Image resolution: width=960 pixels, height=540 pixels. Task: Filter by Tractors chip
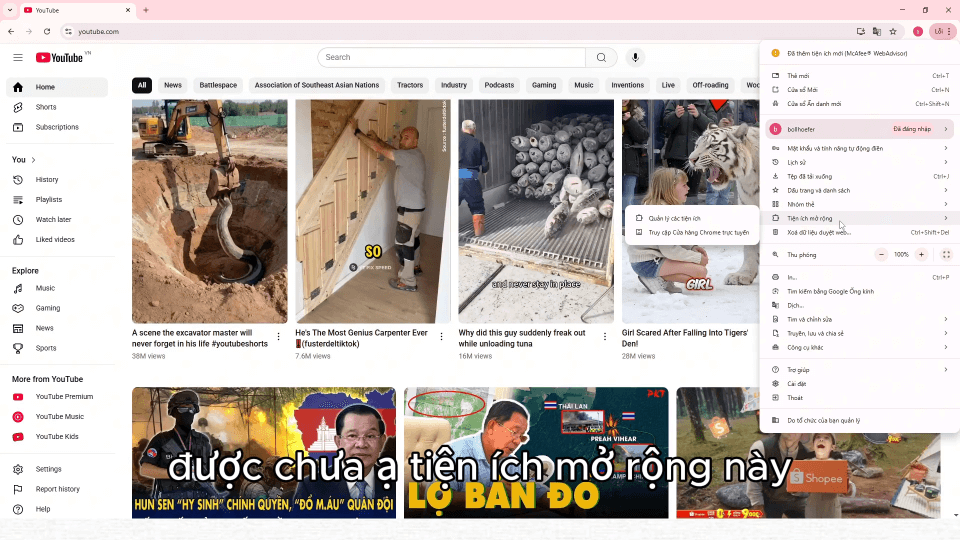tap(410, 85)
